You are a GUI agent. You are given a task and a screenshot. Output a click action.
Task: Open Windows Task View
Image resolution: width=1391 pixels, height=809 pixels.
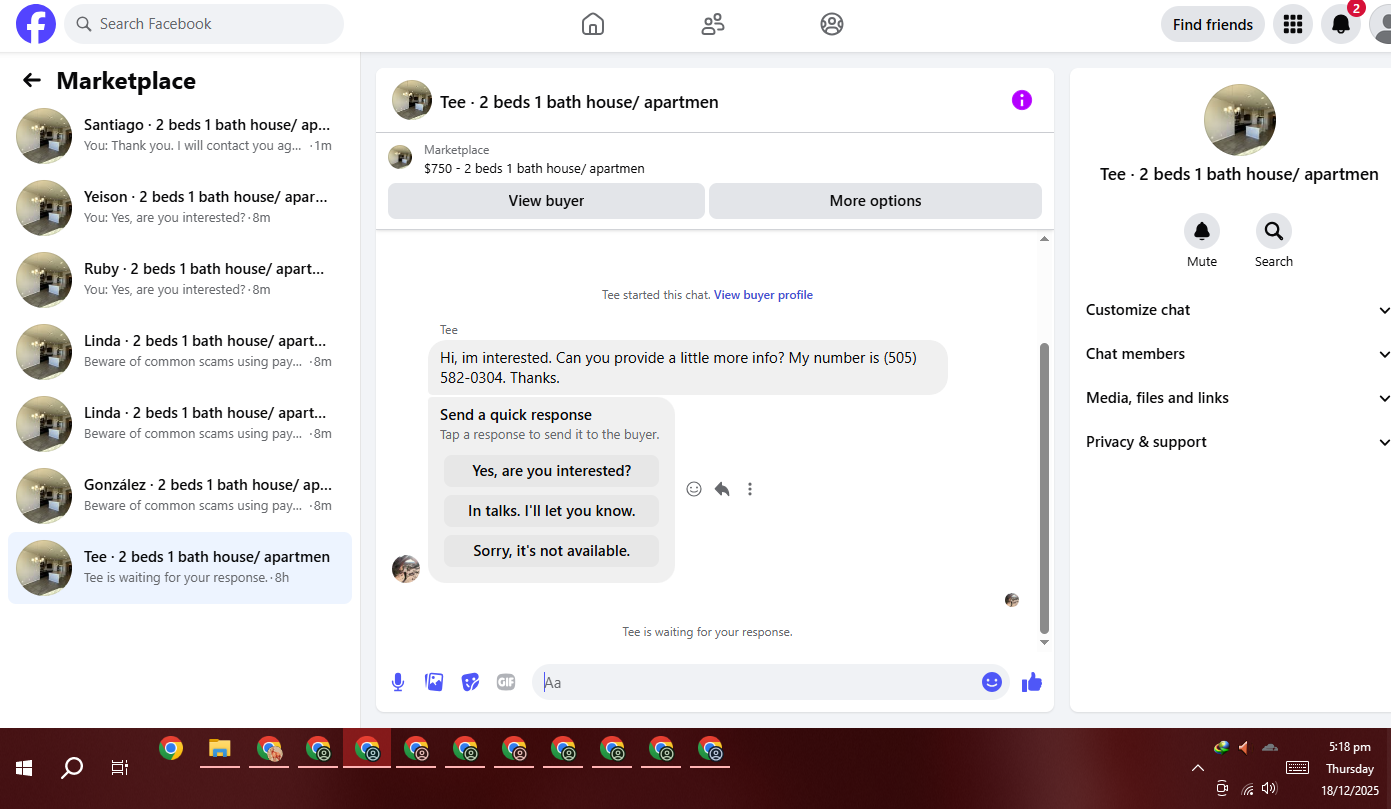[x=119, y=768]
